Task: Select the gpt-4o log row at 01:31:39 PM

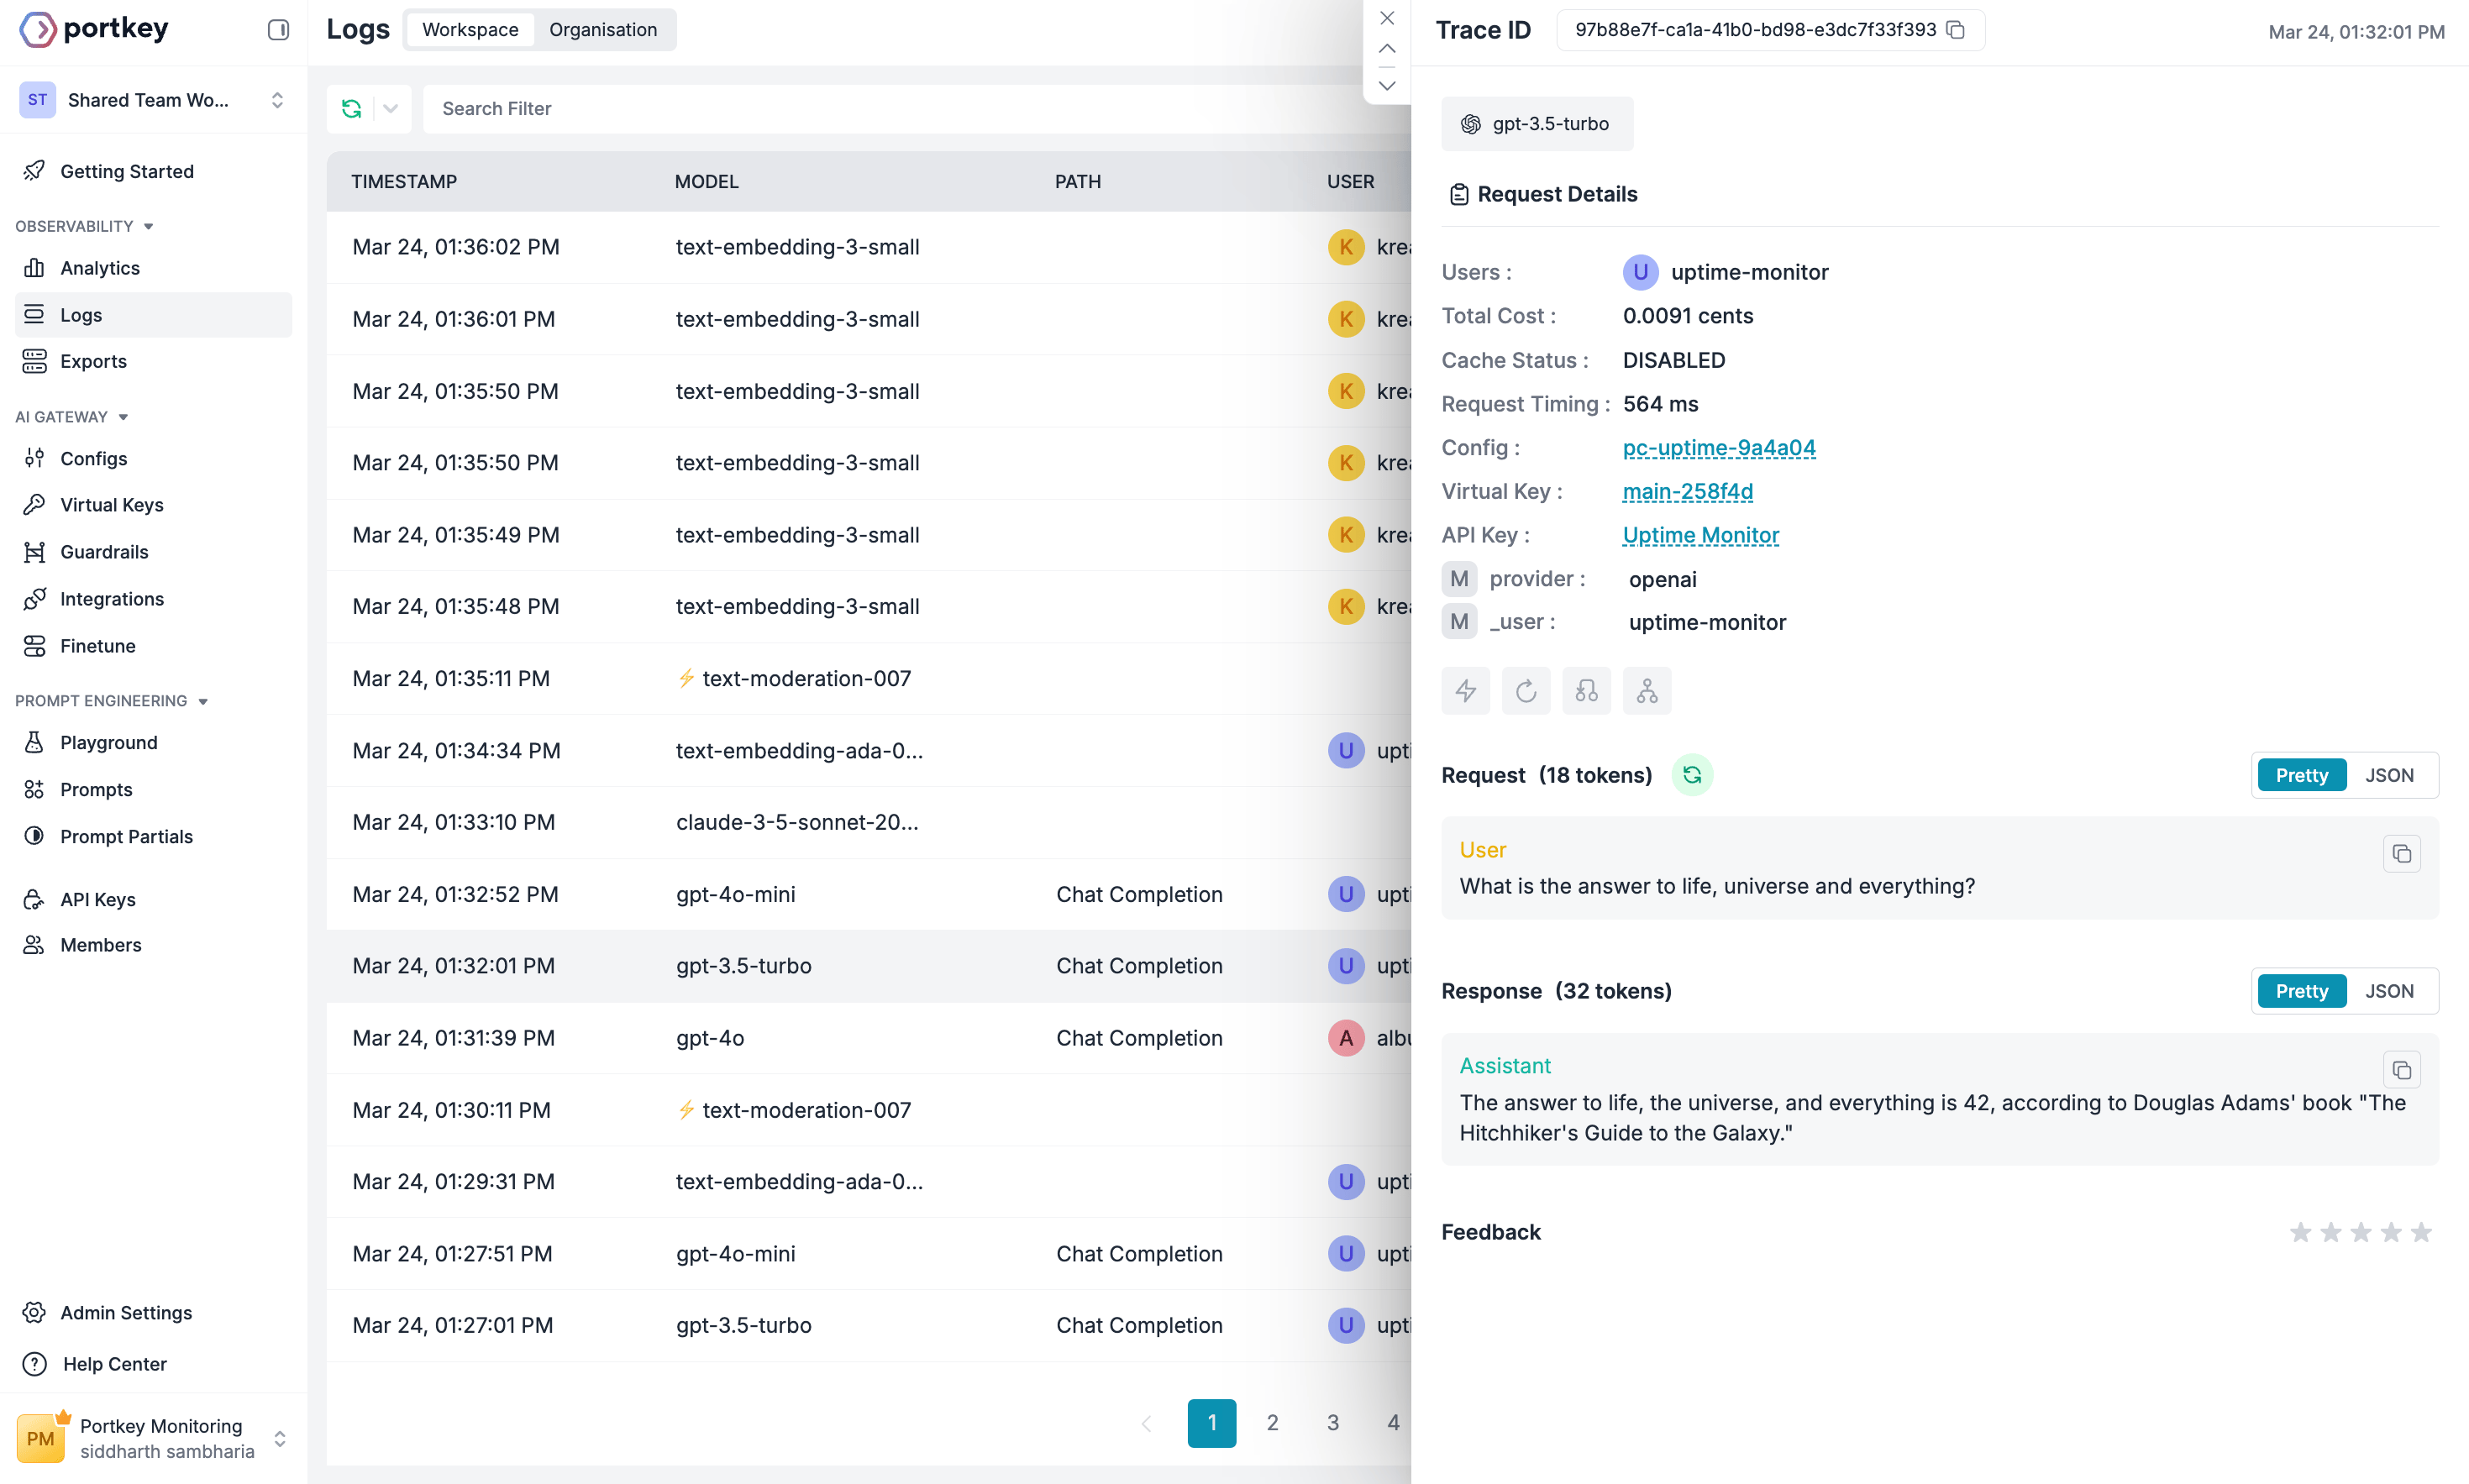Action: pos(868,1038)
